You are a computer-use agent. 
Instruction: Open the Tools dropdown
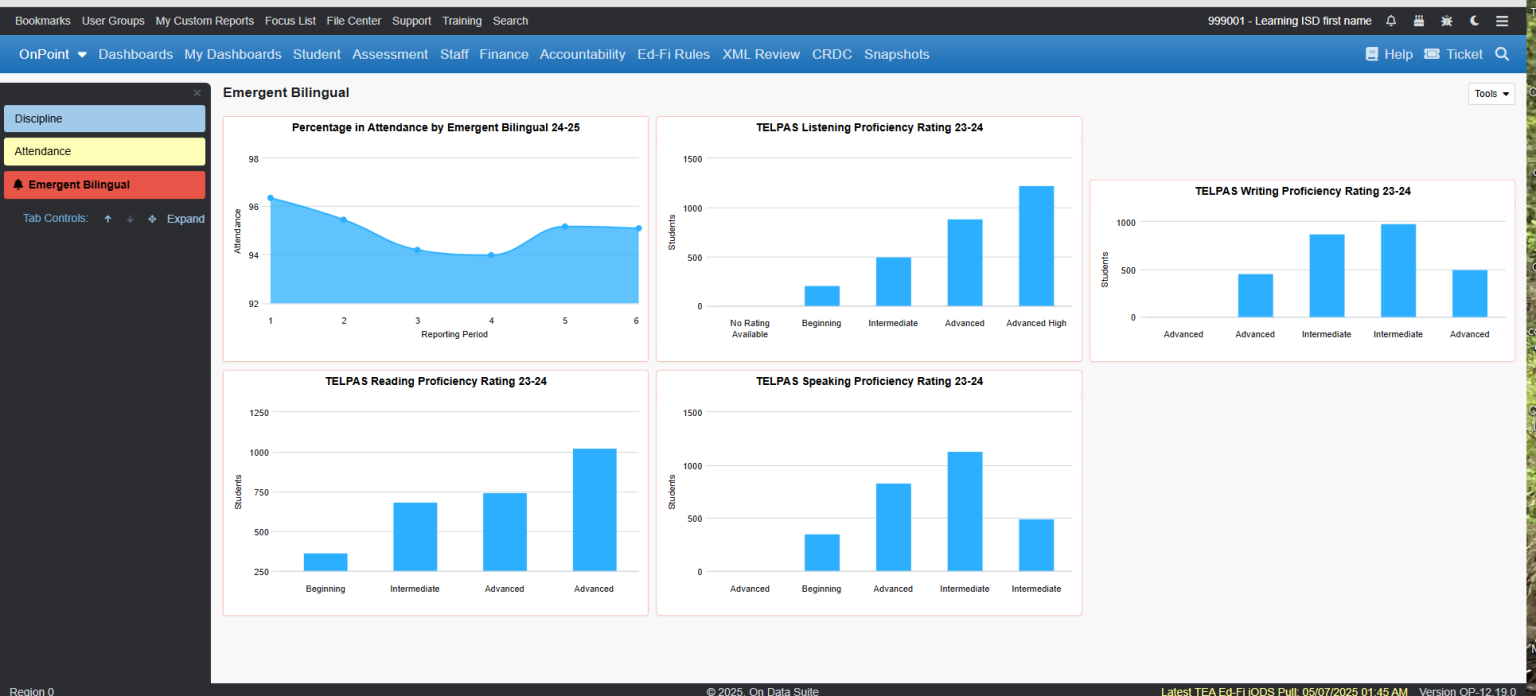coord(1490,93)
